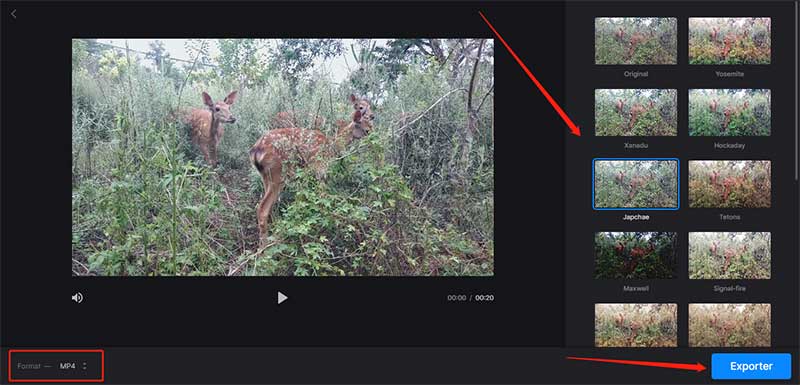Play the video preview
The height and width of the screenshot is (385, 800).
(282, 298)
